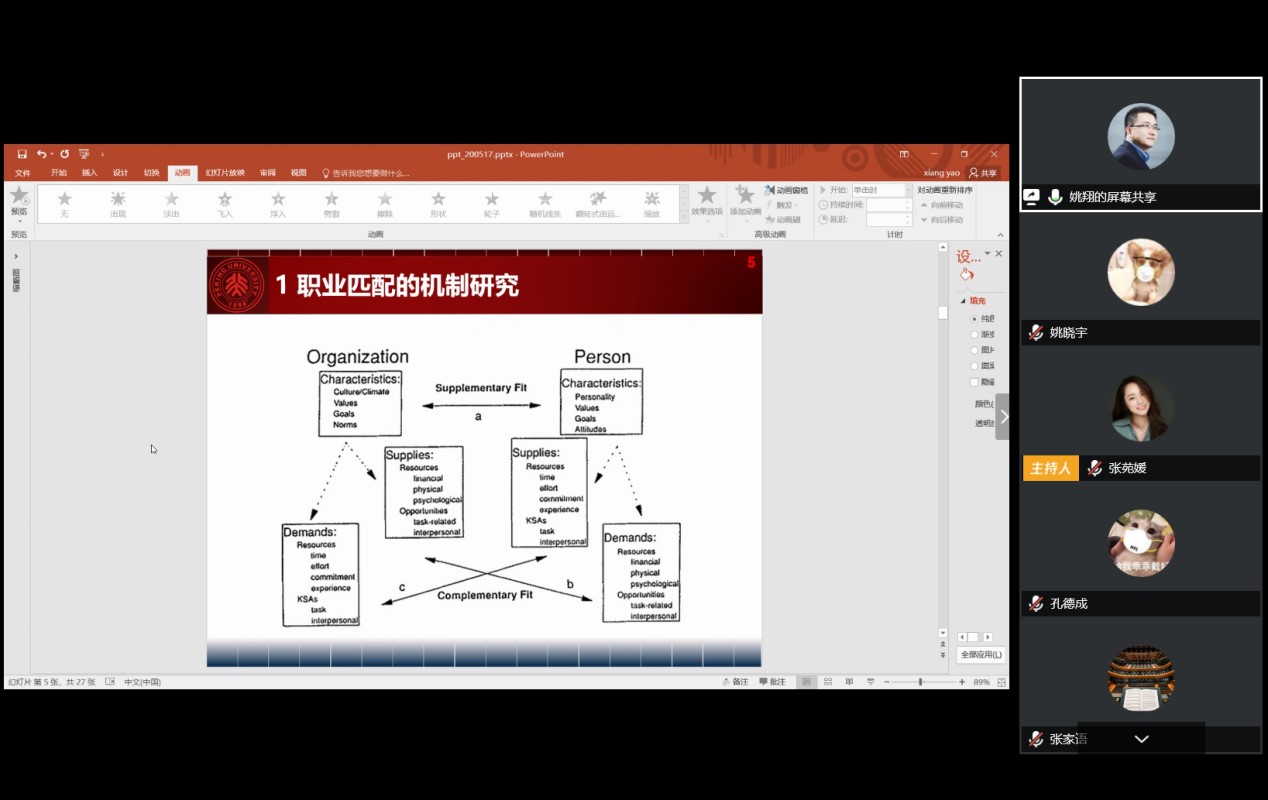
Task: Click the 全部应用 apply to all button
Action: [981, 655]
